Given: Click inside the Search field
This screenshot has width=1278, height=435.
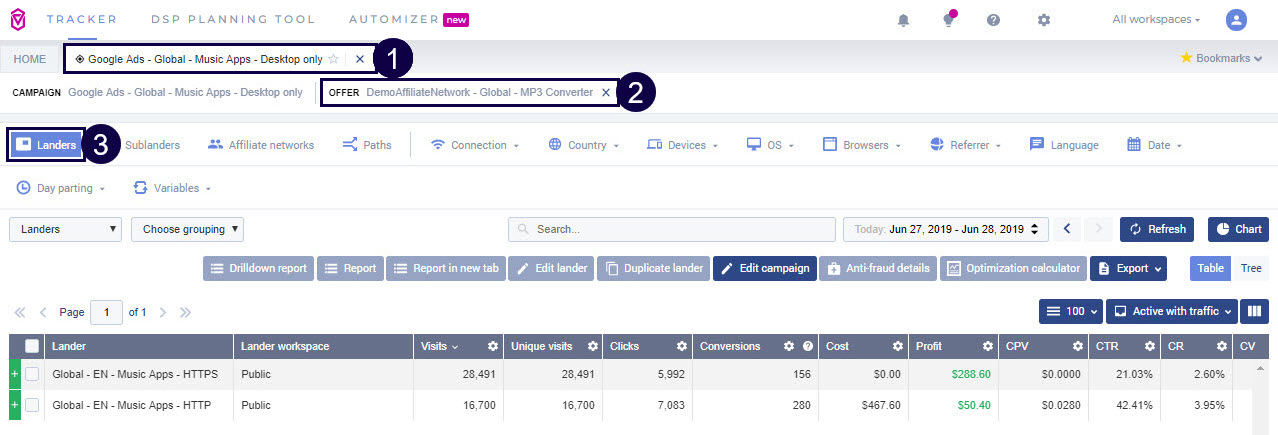Looking at the screenshot, I should coord(670,229).
